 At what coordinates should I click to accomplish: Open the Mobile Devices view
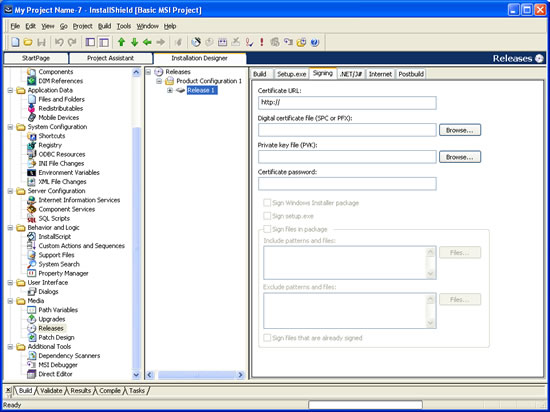(59, 117)
